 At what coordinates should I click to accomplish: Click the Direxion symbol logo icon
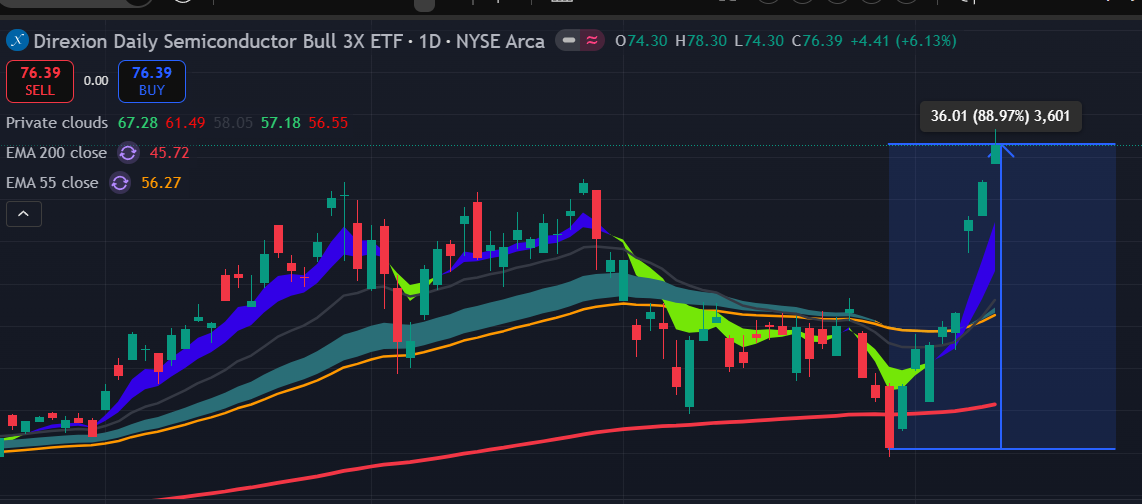click(16, 41)
